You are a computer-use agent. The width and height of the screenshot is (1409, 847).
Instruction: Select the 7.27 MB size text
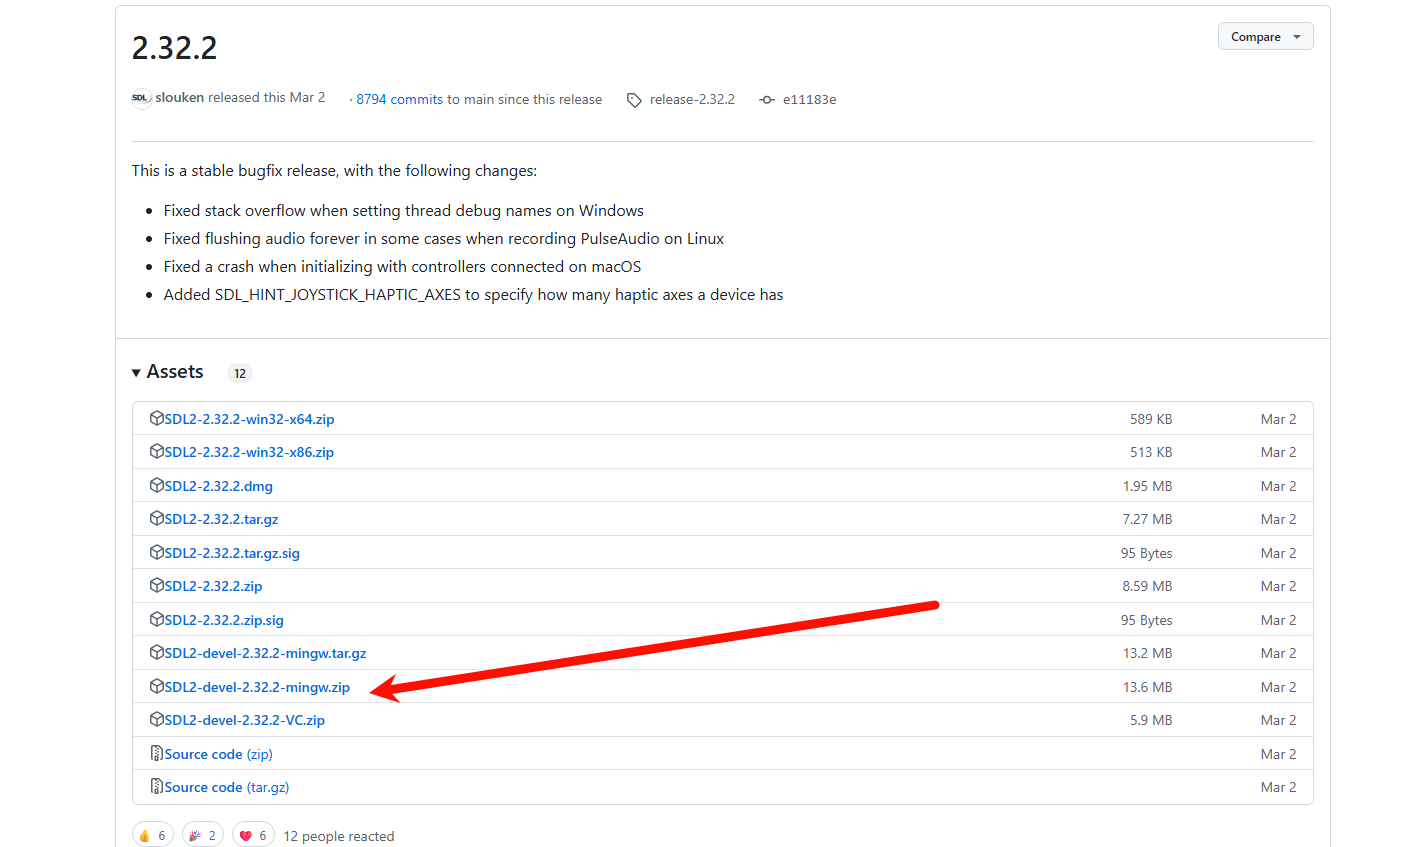point(1148,519)
